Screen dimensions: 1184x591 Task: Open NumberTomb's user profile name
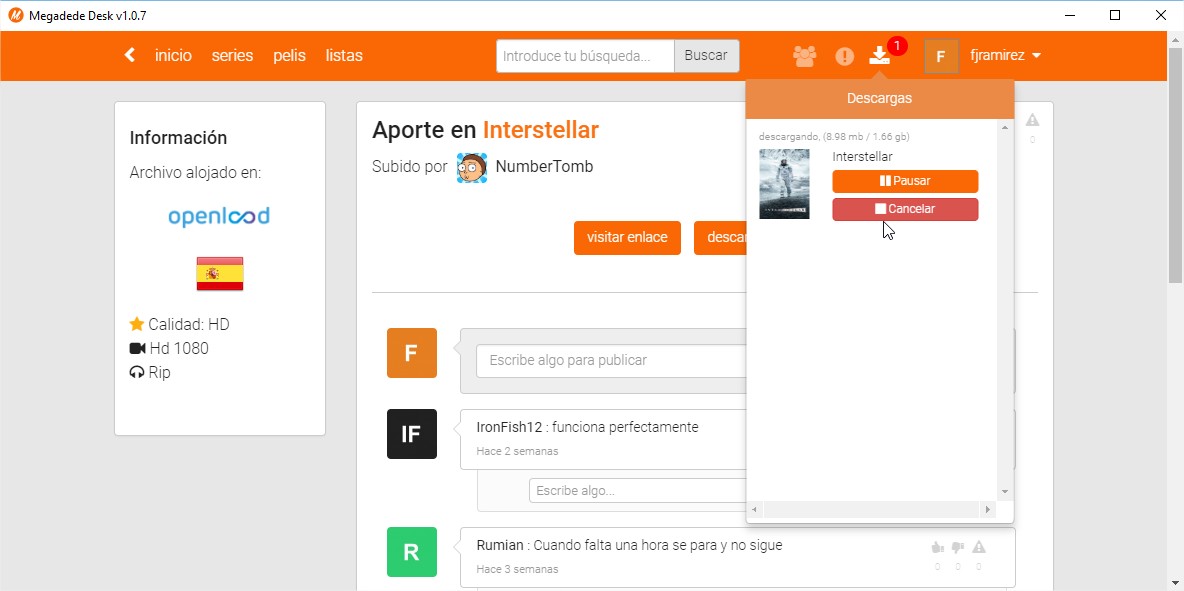click(x=544, y=167)
